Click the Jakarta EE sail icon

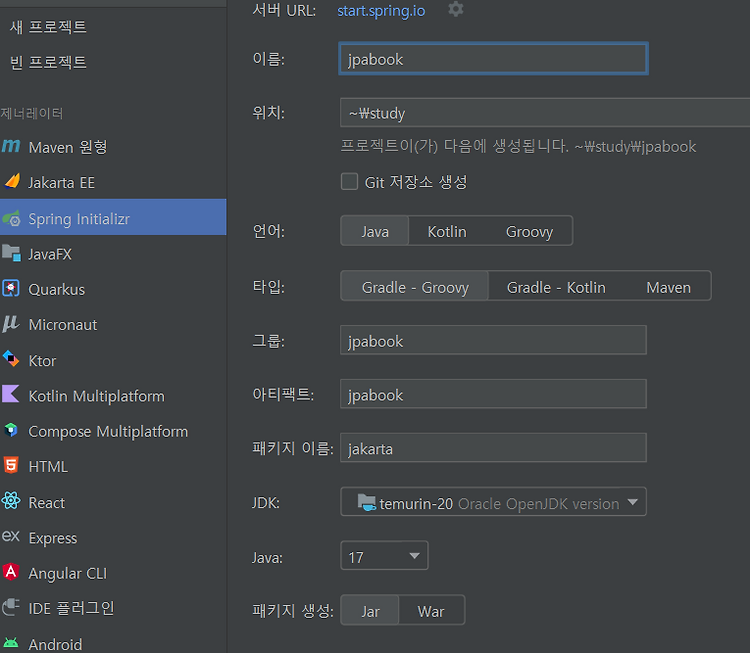tap(12, 181)
